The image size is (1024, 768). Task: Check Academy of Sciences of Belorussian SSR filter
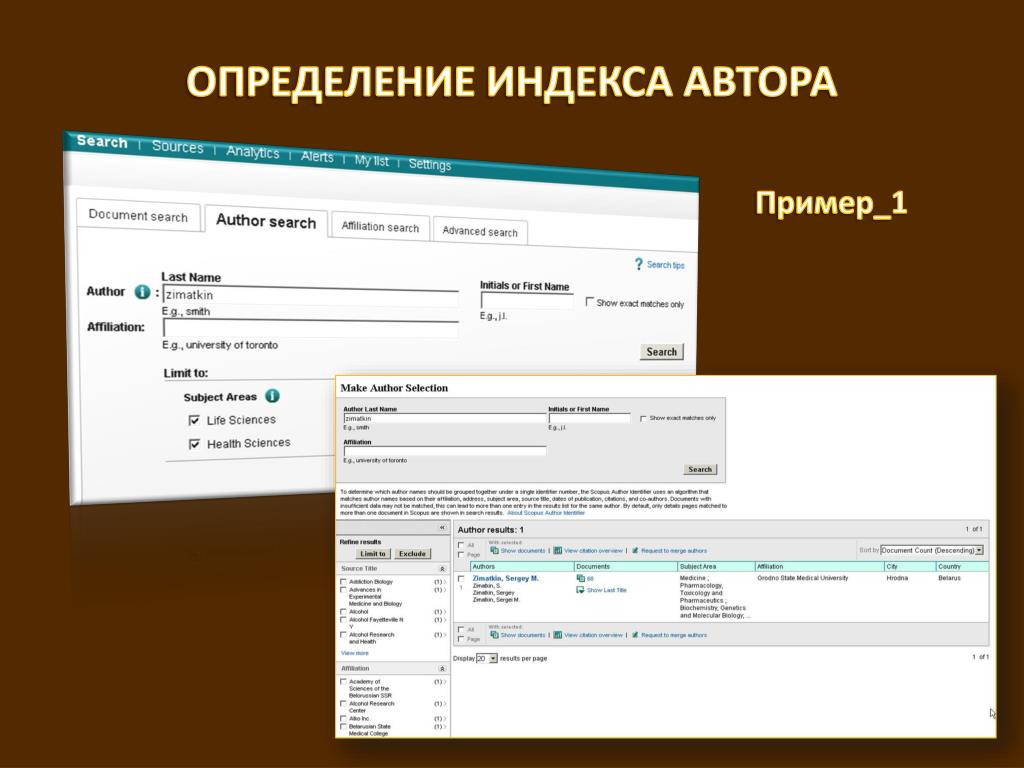(x=344, y=682)
